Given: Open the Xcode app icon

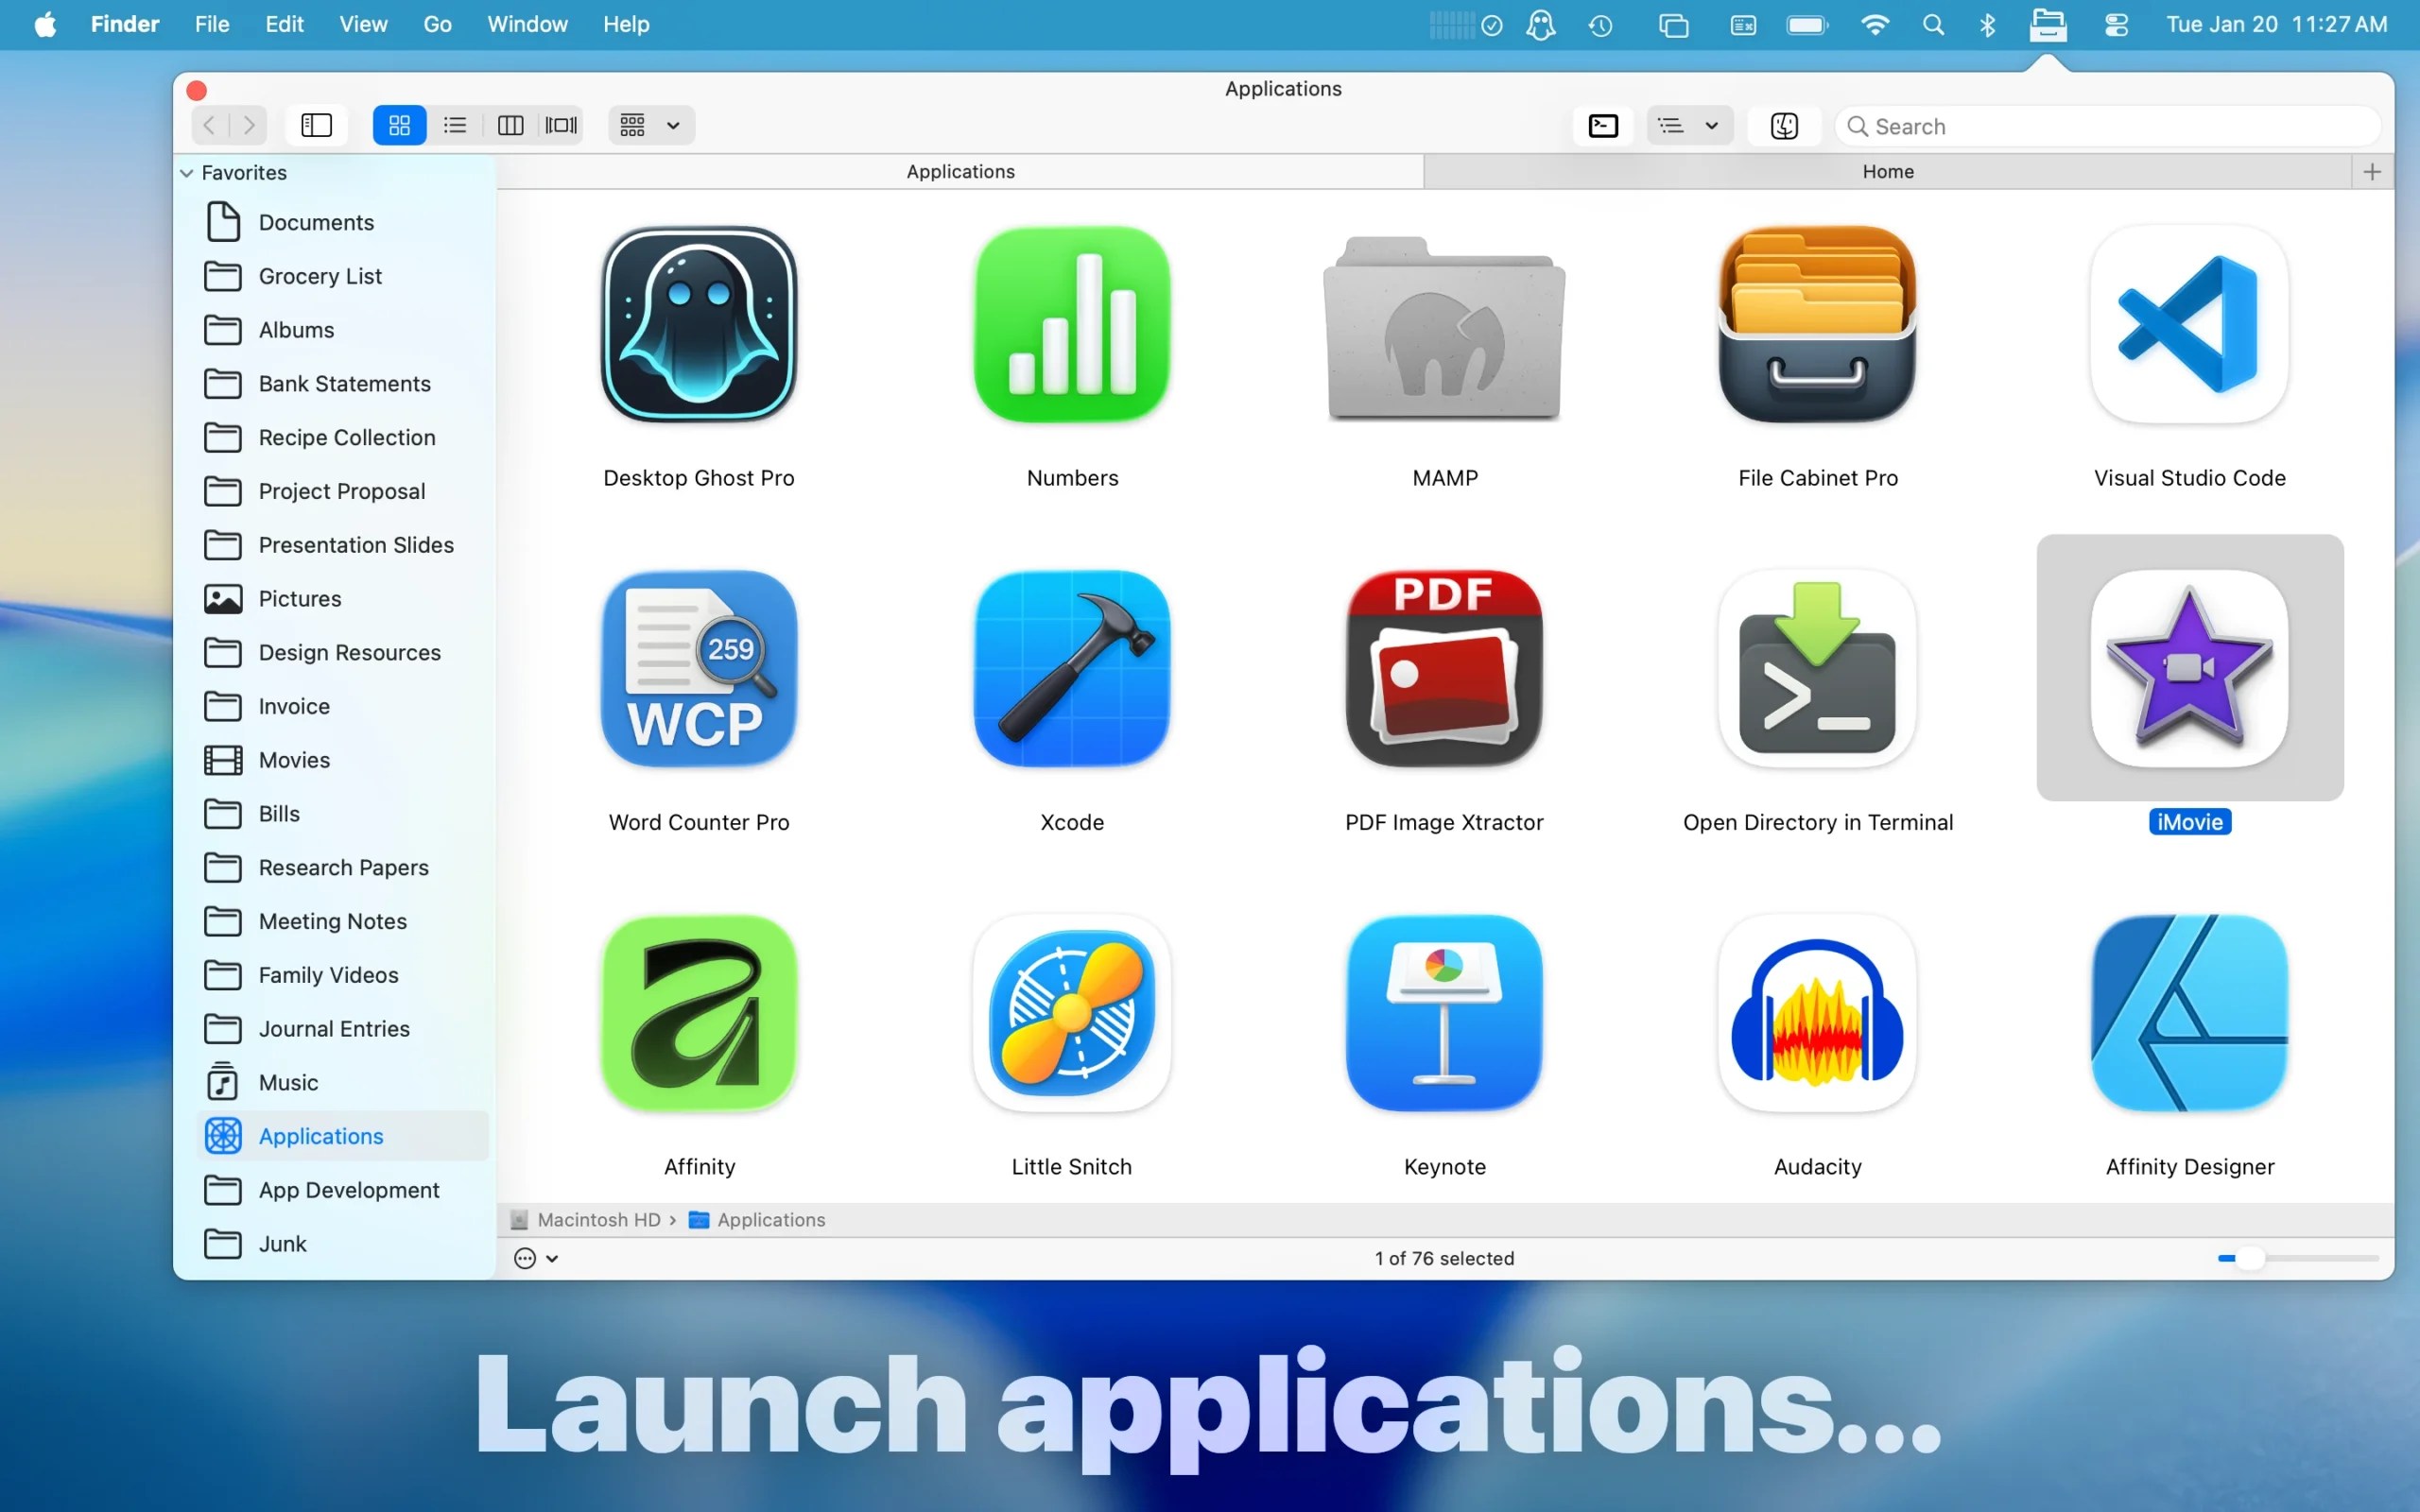Looking at the screenshot, I should (1071, 668).
